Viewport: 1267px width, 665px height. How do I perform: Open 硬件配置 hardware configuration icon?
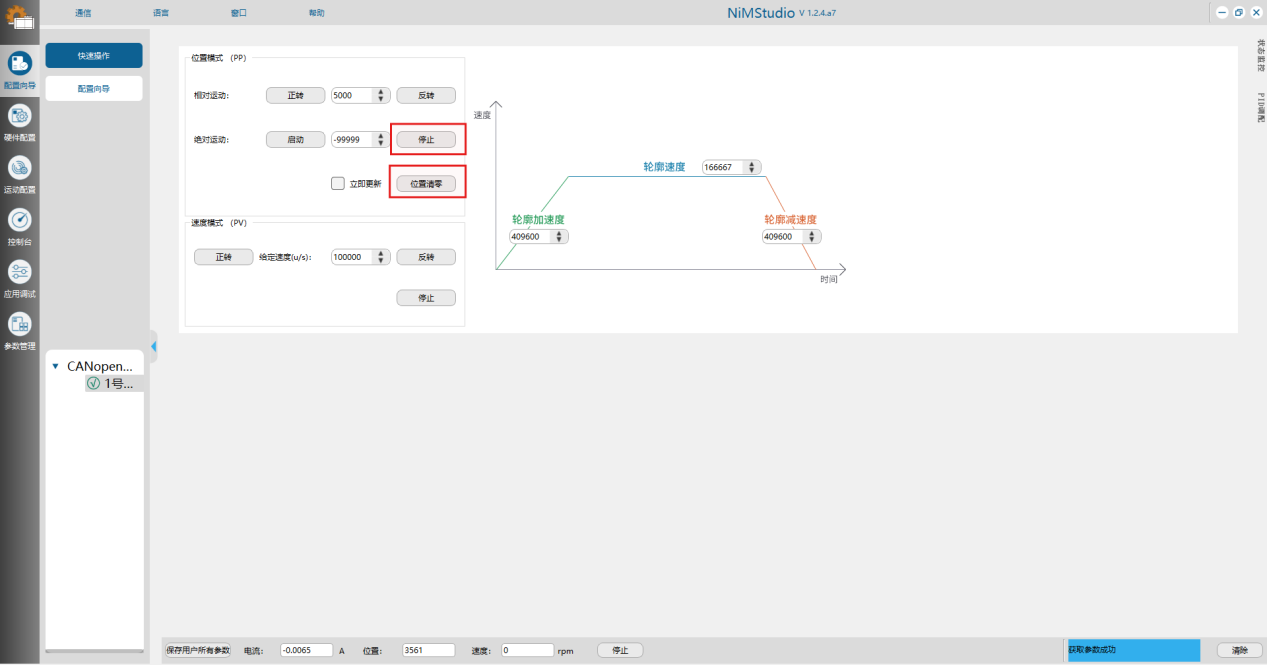20,115
